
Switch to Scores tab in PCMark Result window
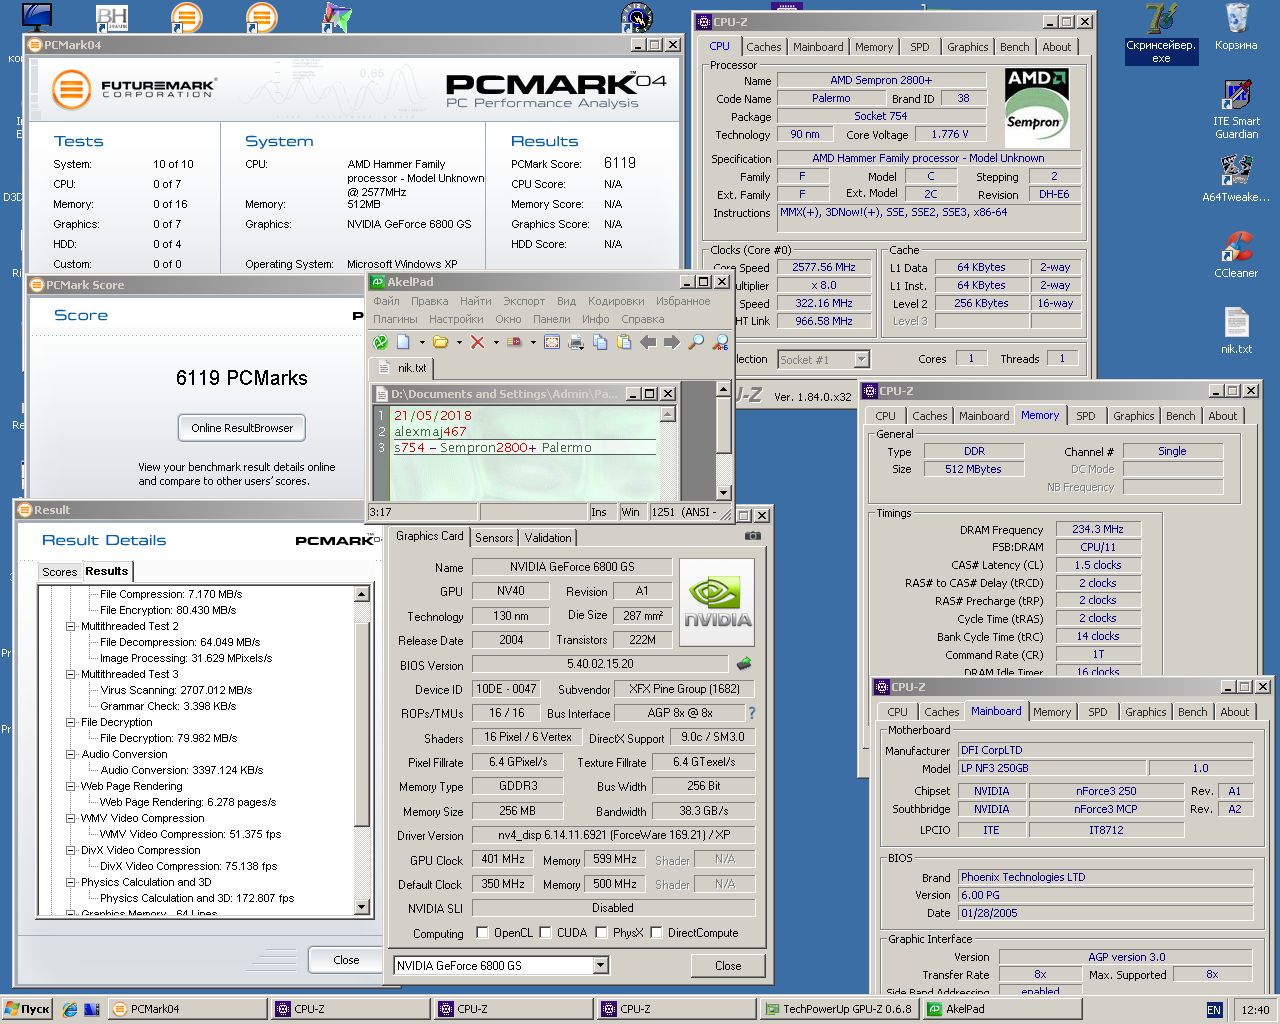tap(59, 572)
